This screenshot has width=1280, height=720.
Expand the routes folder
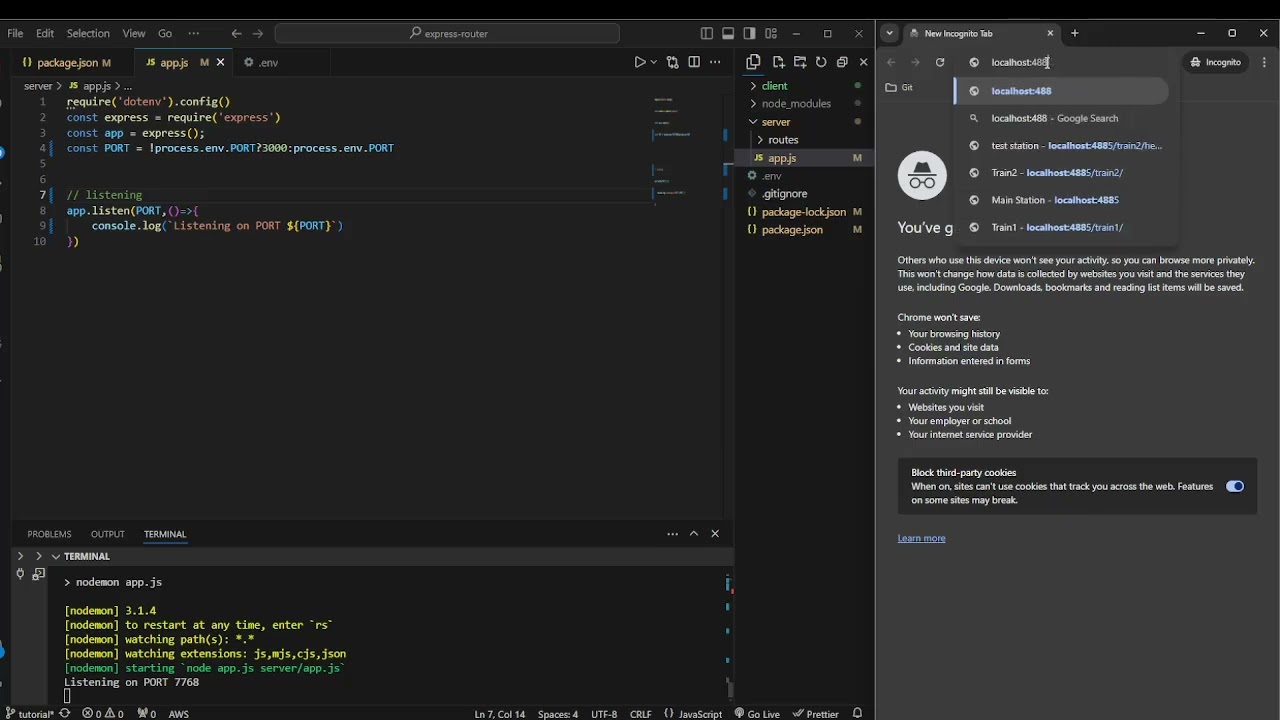pyautogui.click(x=783, y=140)
